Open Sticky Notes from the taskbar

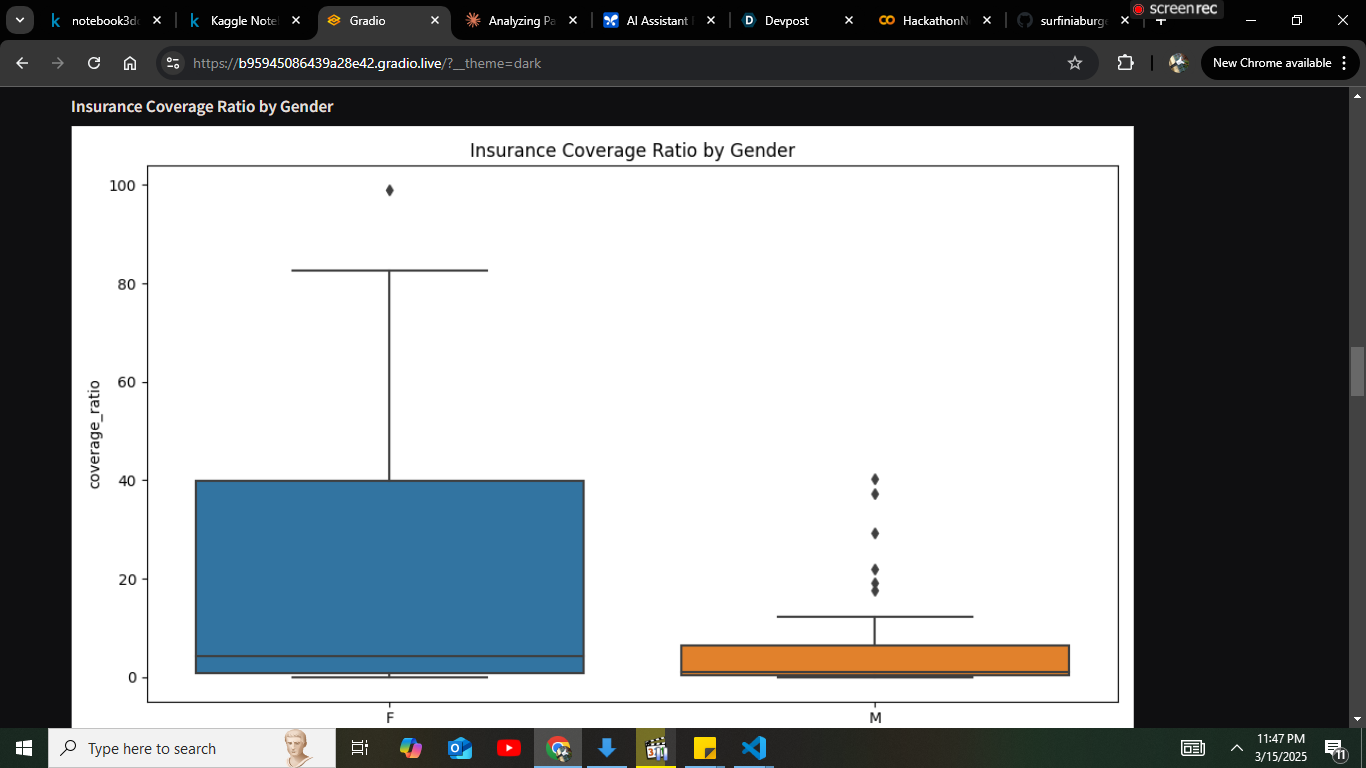pyautogui.click(x=704, y=748)
